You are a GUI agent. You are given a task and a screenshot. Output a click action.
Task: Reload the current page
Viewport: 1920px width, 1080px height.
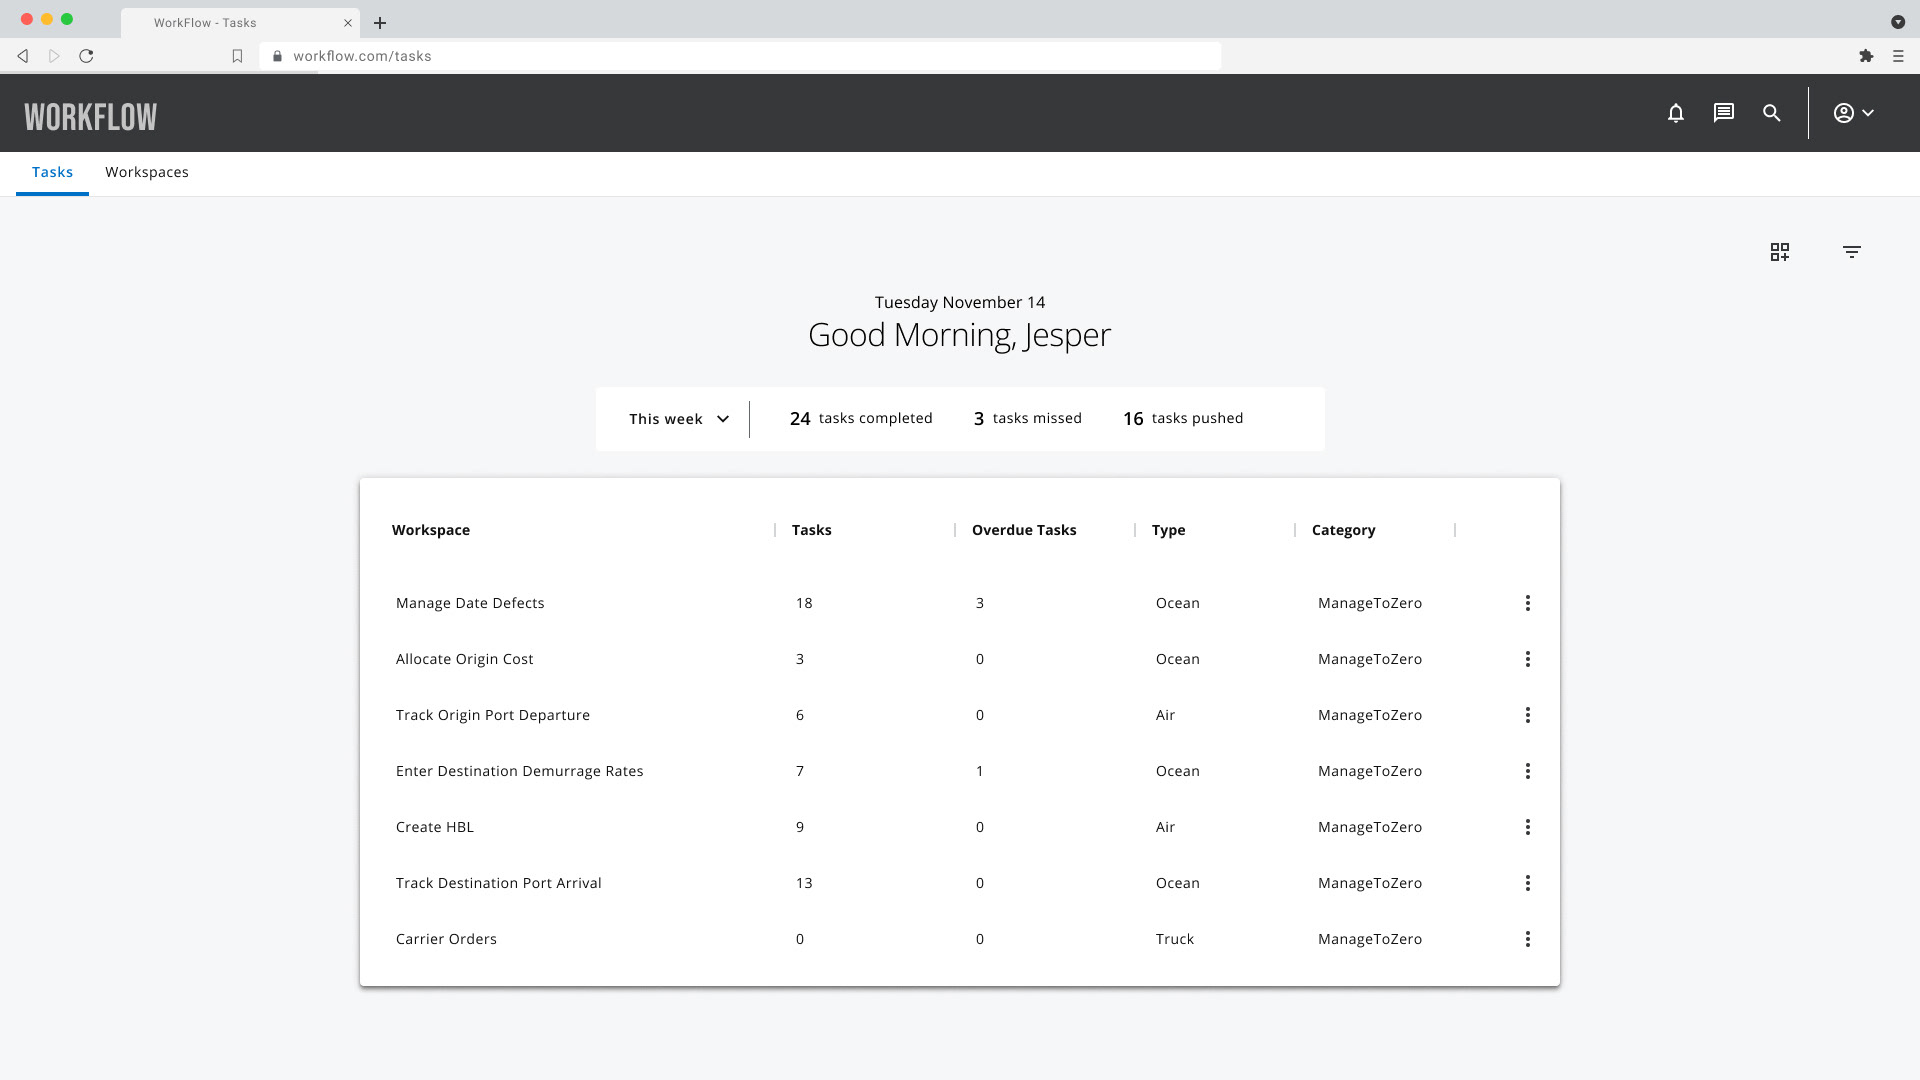click(x=86, y=56)
